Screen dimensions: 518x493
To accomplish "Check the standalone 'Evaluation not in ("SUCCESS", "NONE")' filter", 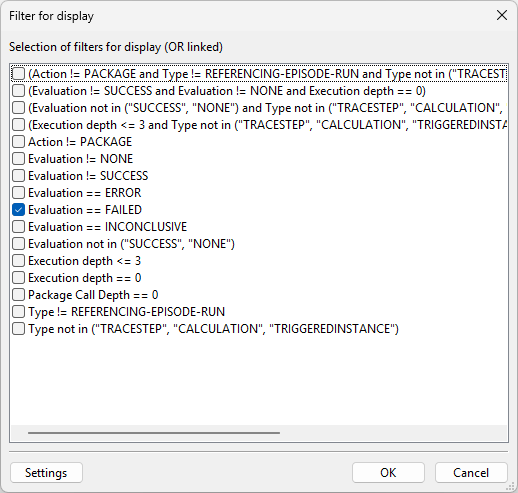I will pos(18,244).
